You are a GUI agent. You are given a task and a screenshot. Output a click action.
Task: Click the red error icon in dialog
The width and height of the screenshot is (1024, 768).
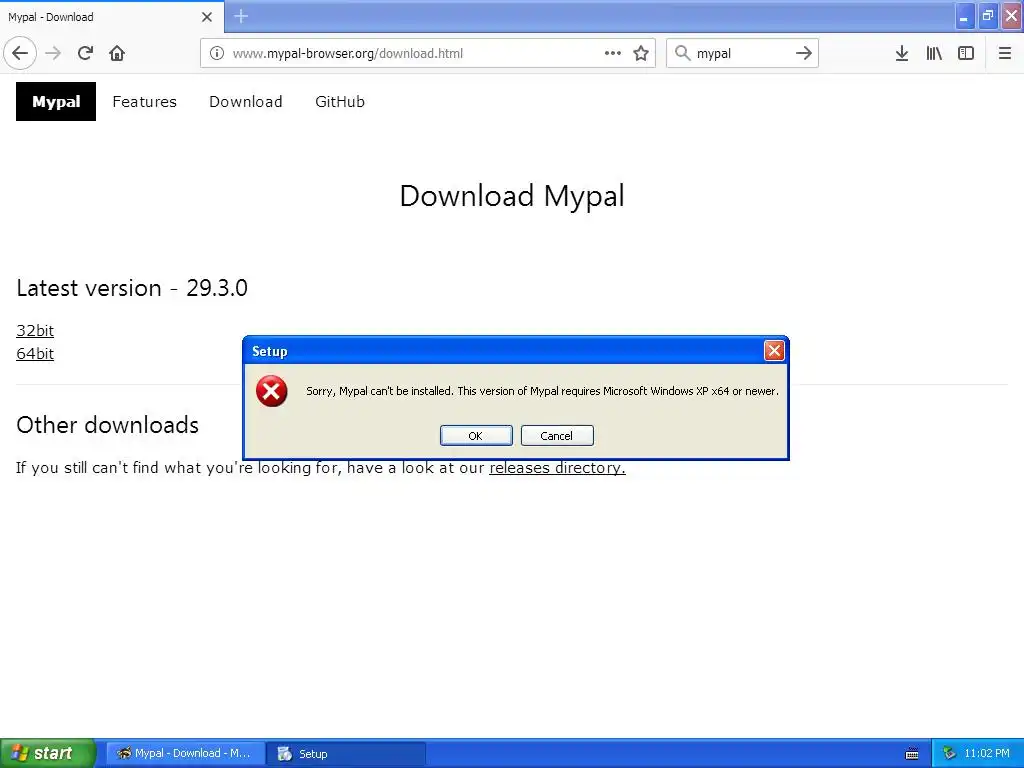click(272, 391)
